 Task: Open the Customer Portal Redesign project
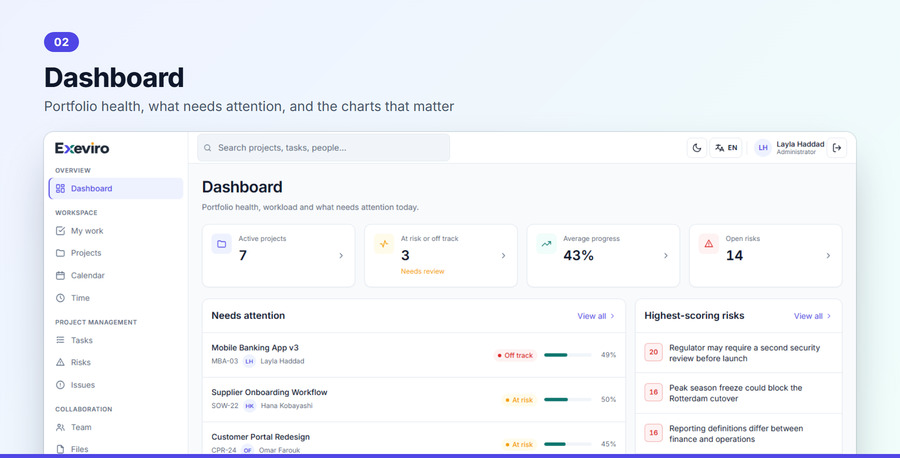261,437
